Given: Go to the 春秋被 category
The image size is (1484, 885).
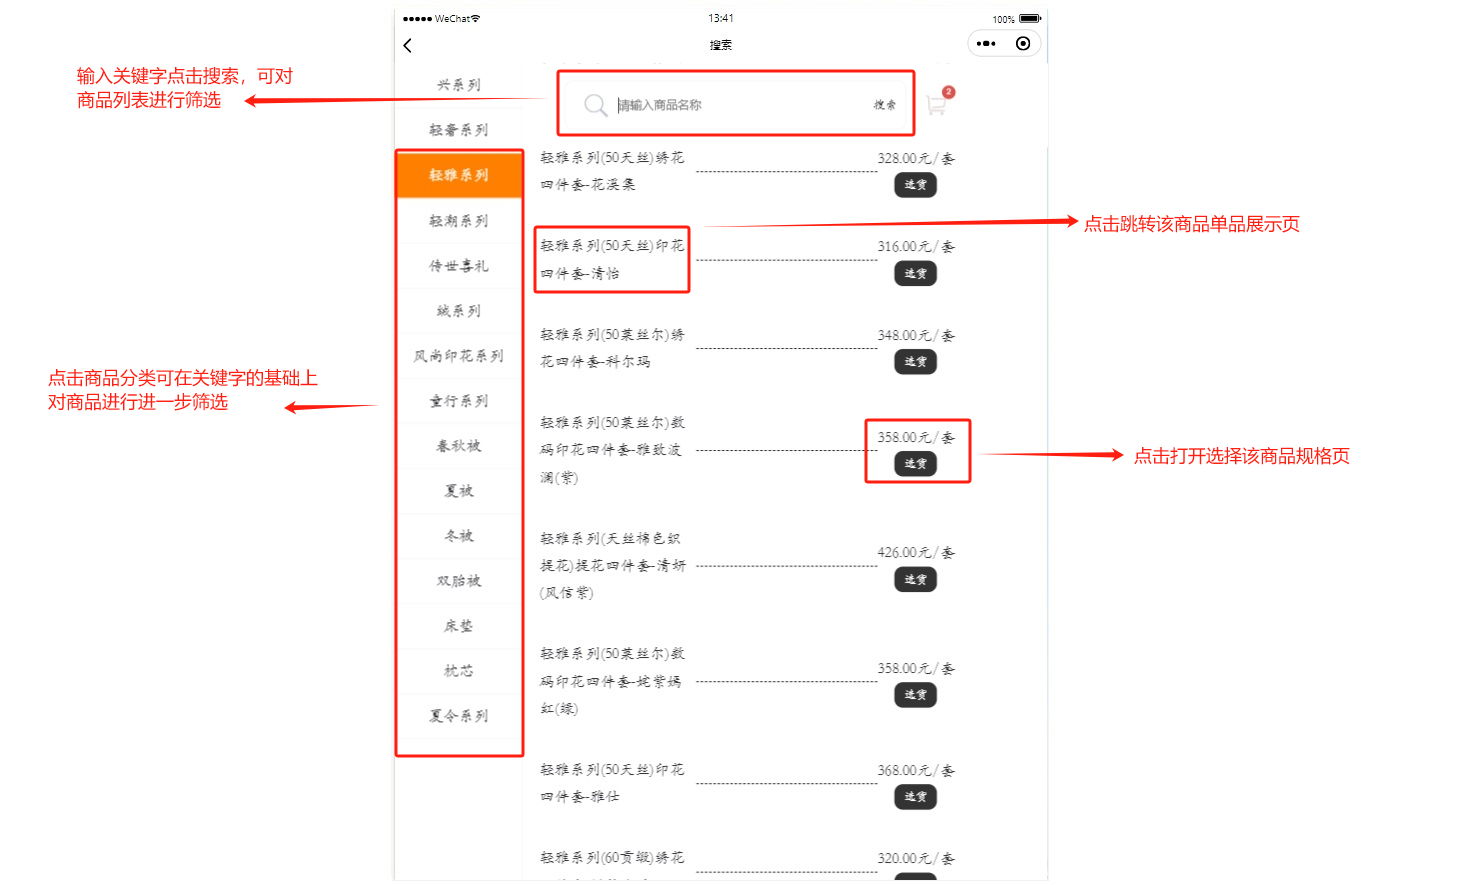Looking at the screenshot, I should pos(459,446).
